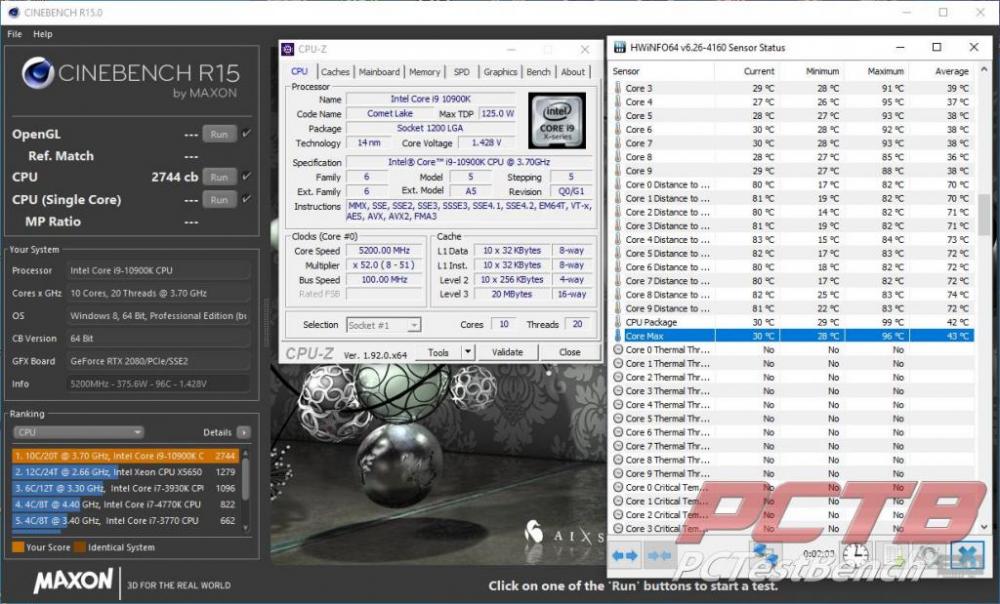Image resolution: width=1000 pixels, height=604 pixels.
Task: Click the CPU-Z Tools button
Action: (438, 352)
